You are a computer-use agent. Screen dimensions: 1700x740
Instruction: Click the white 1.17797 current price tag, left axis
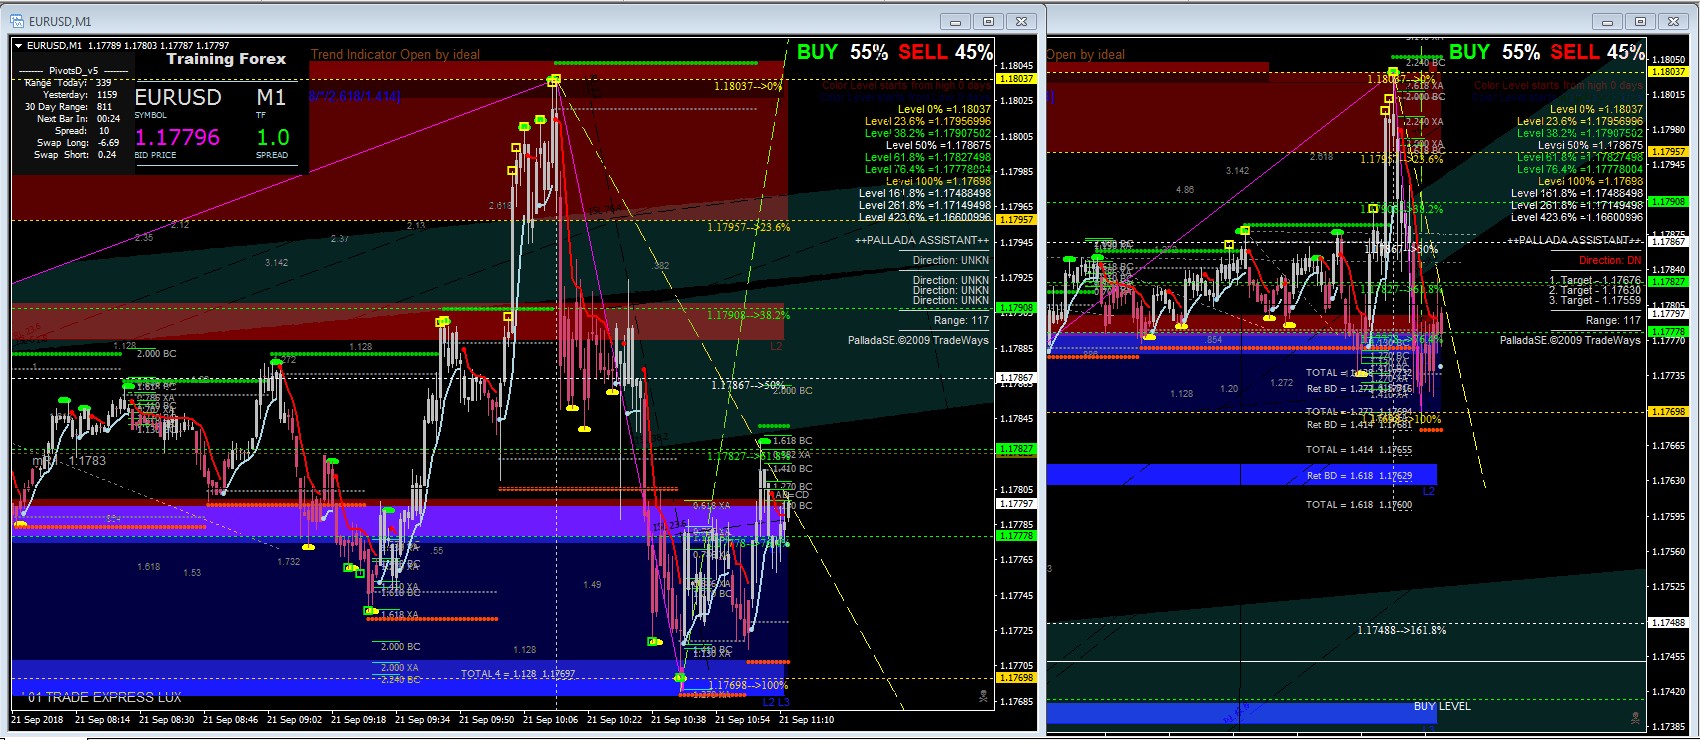point(1017,504)
